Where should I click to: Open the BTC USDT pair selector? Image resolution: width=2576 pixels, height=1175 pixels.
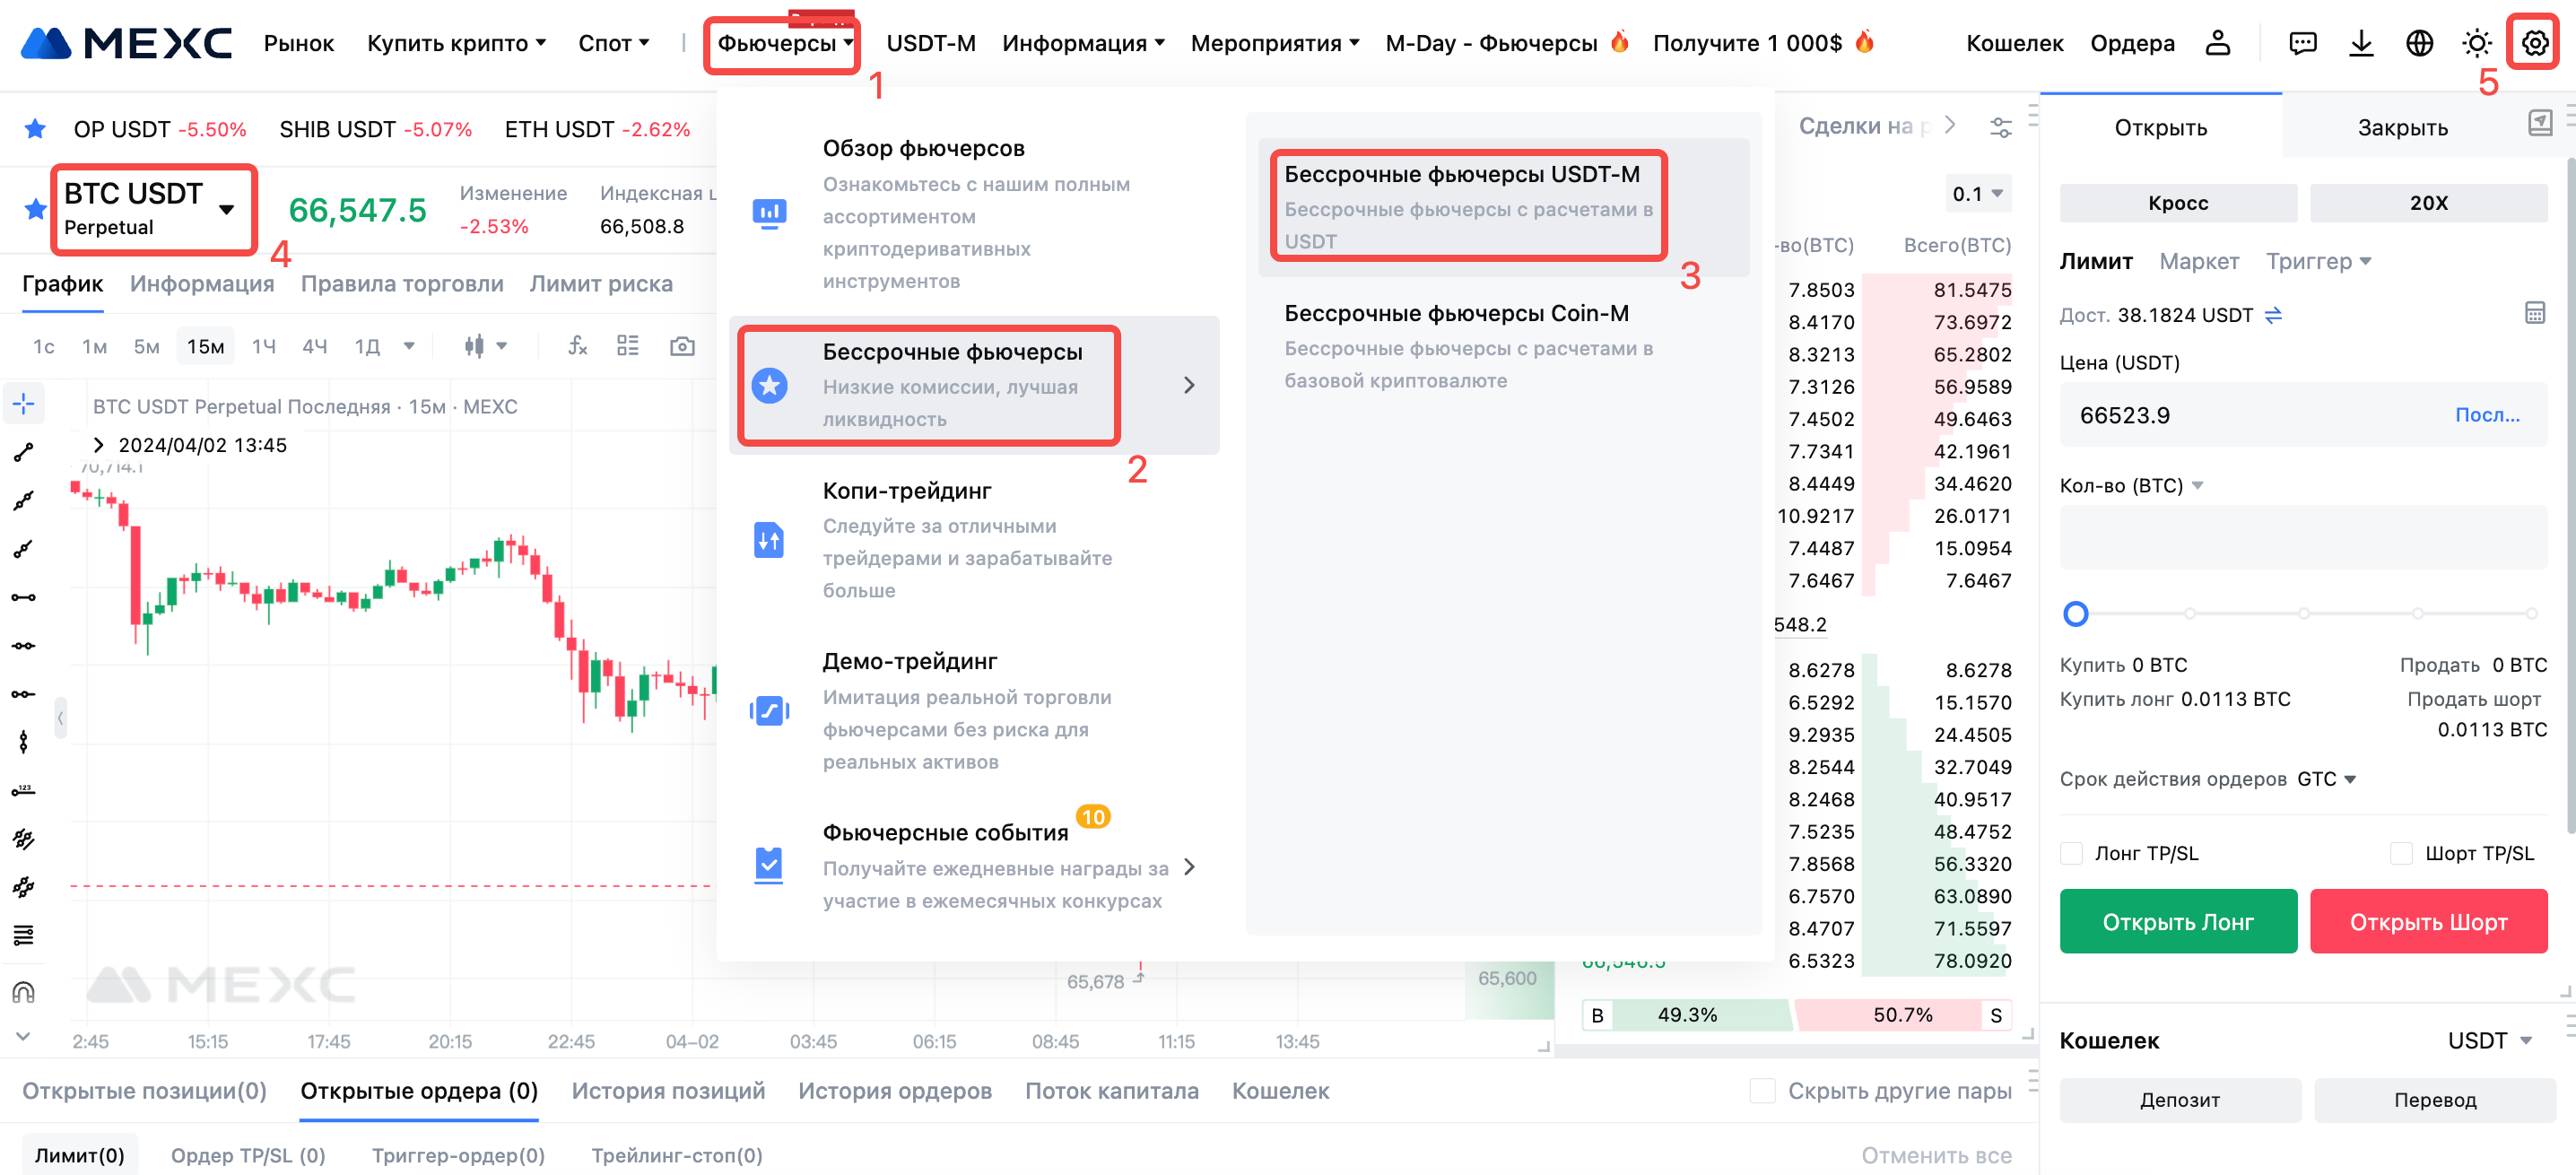(150, 208)
